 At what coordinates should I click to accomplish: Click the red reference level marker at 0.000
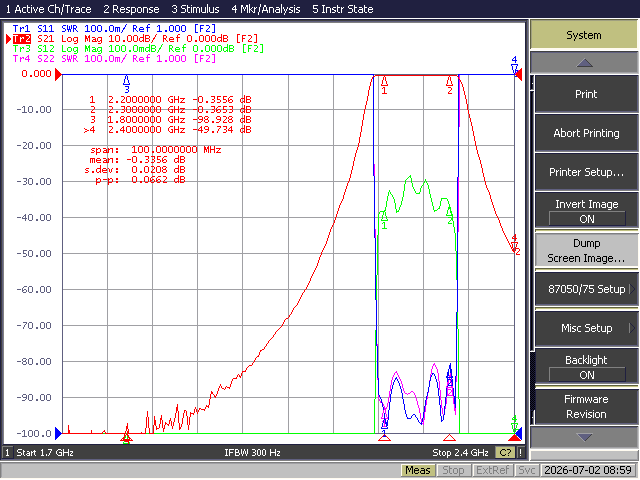tap(58, 74)
